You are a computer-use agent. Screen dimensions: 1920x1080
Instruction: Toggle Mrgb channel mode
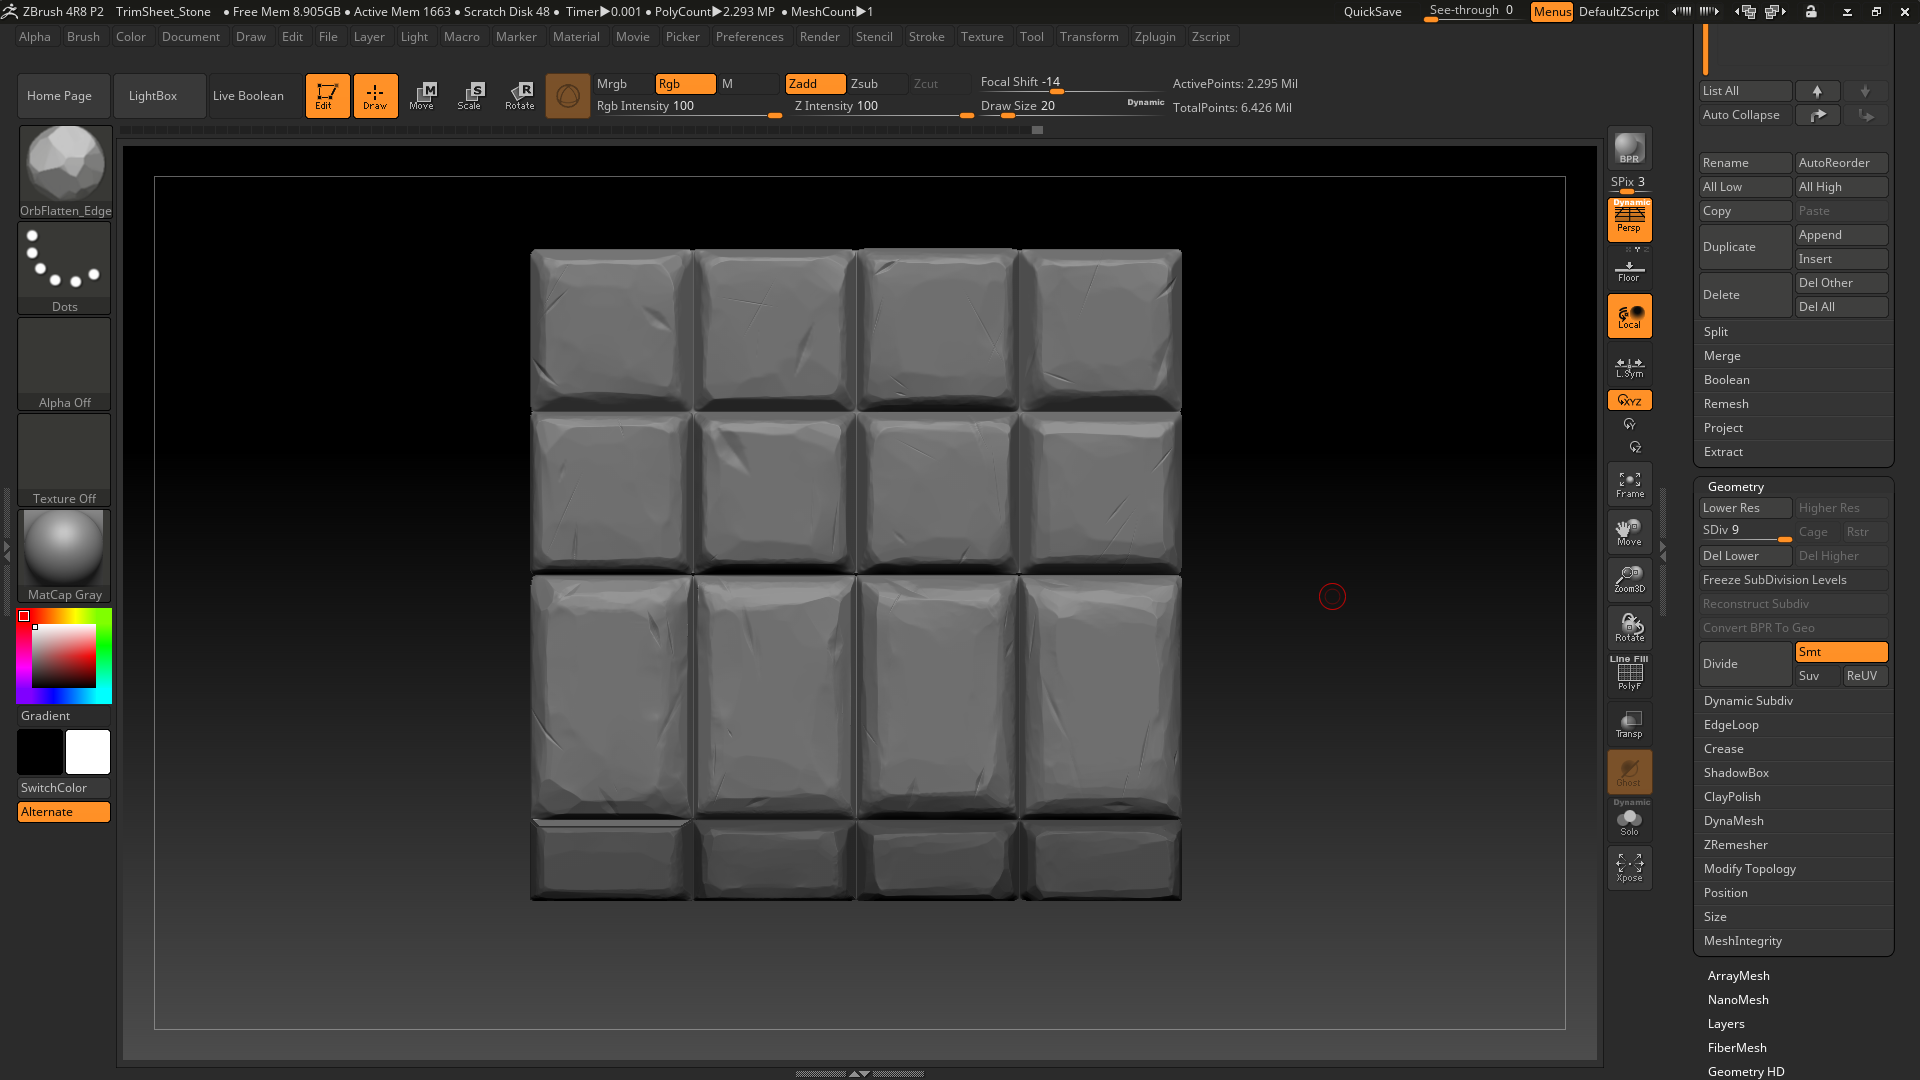[x=622, y=84]
